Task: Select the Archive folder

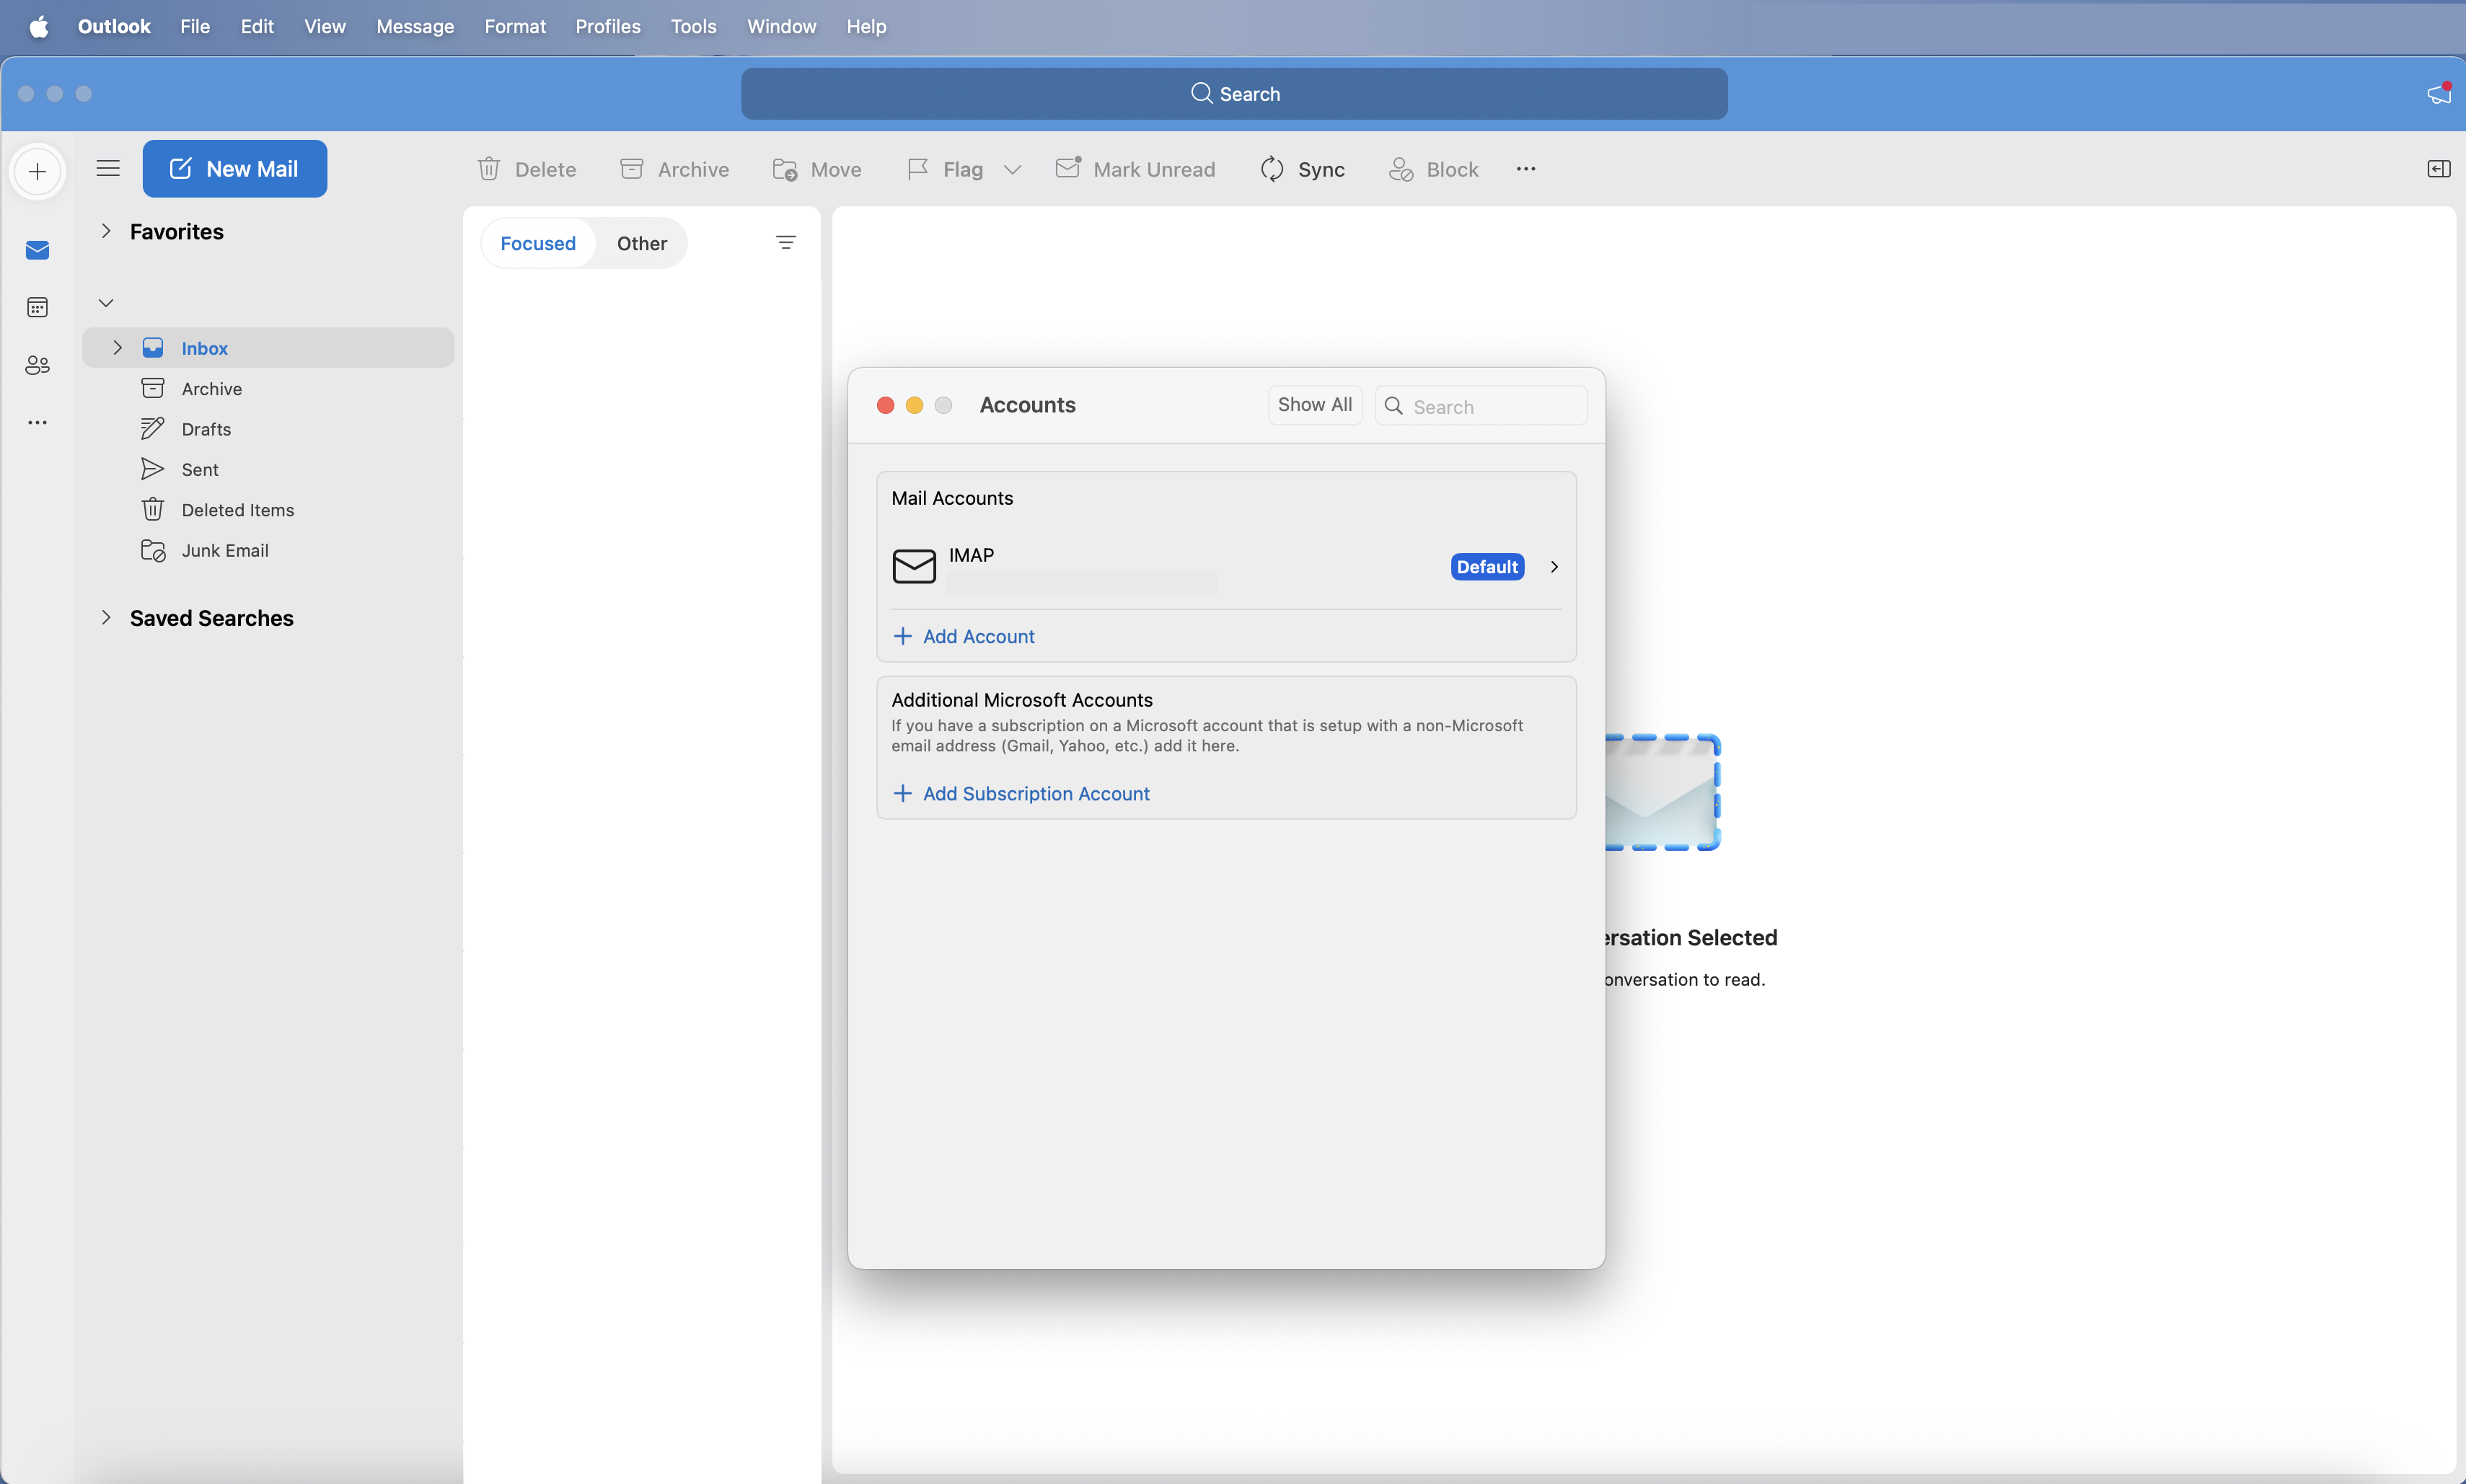Action: click(268, 389)
